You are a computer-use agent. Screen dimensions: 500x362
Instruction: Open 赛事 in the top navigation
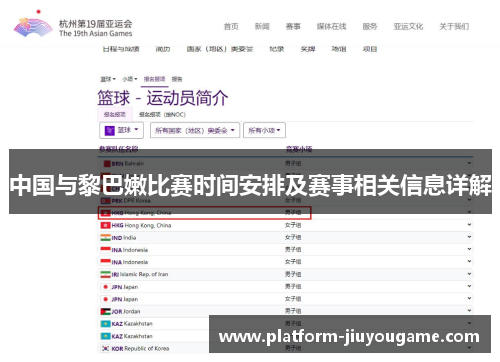coord(293,26)
